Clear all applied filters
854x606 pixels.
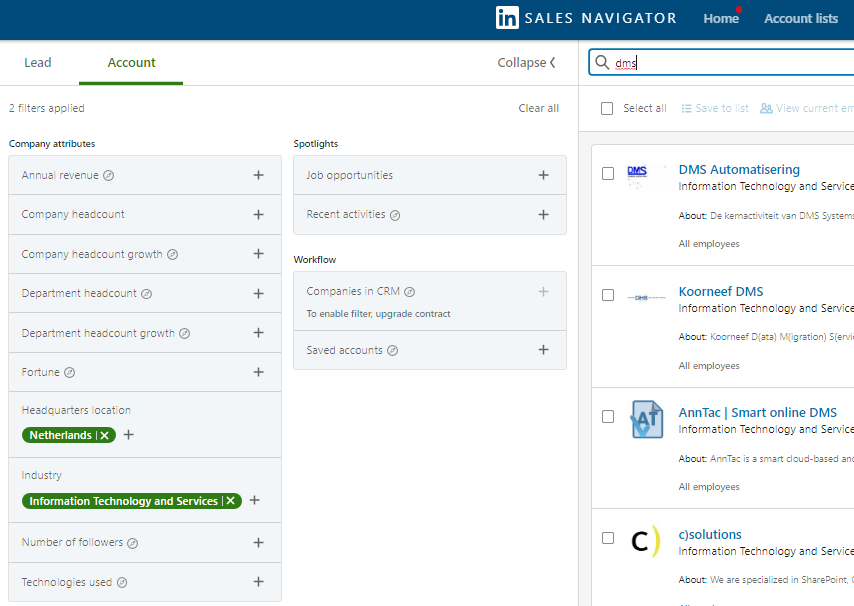tap(538, 108)
